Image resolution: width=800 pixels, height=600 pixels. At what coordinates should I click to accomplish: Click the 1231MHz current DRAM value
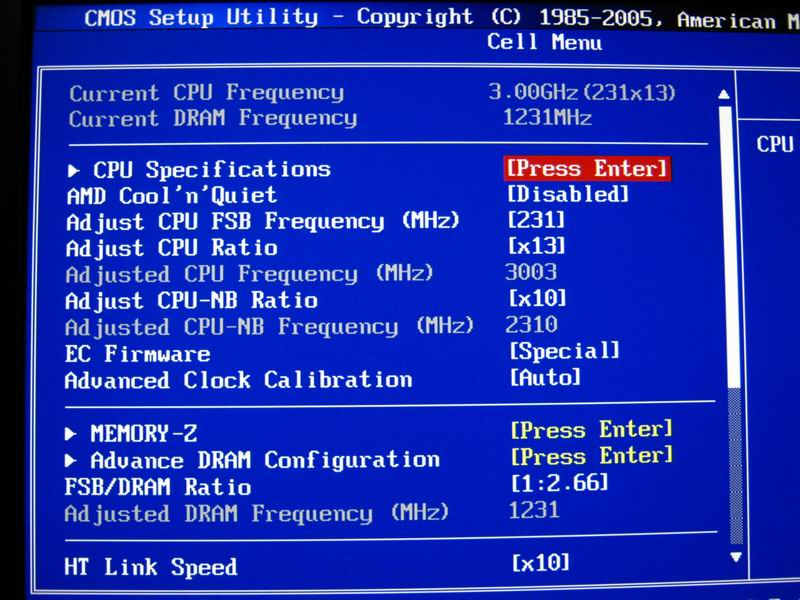tap(547, 118)
